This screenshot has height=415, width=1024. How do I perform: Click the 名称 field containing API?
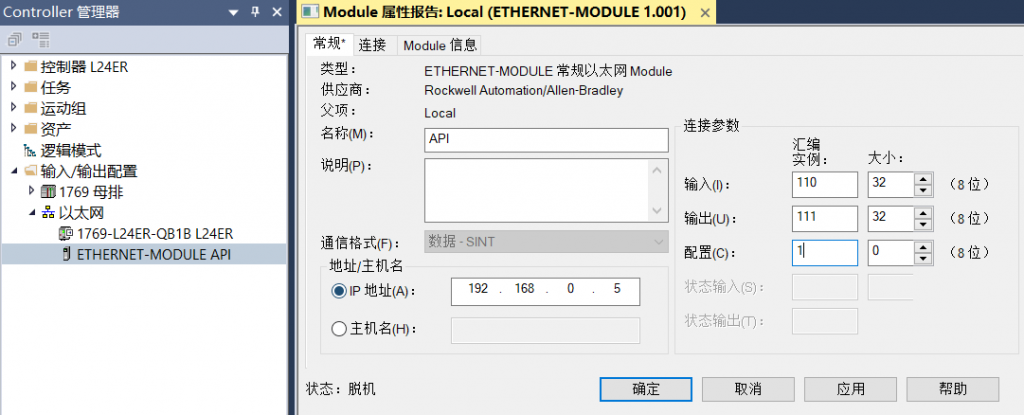546,140
